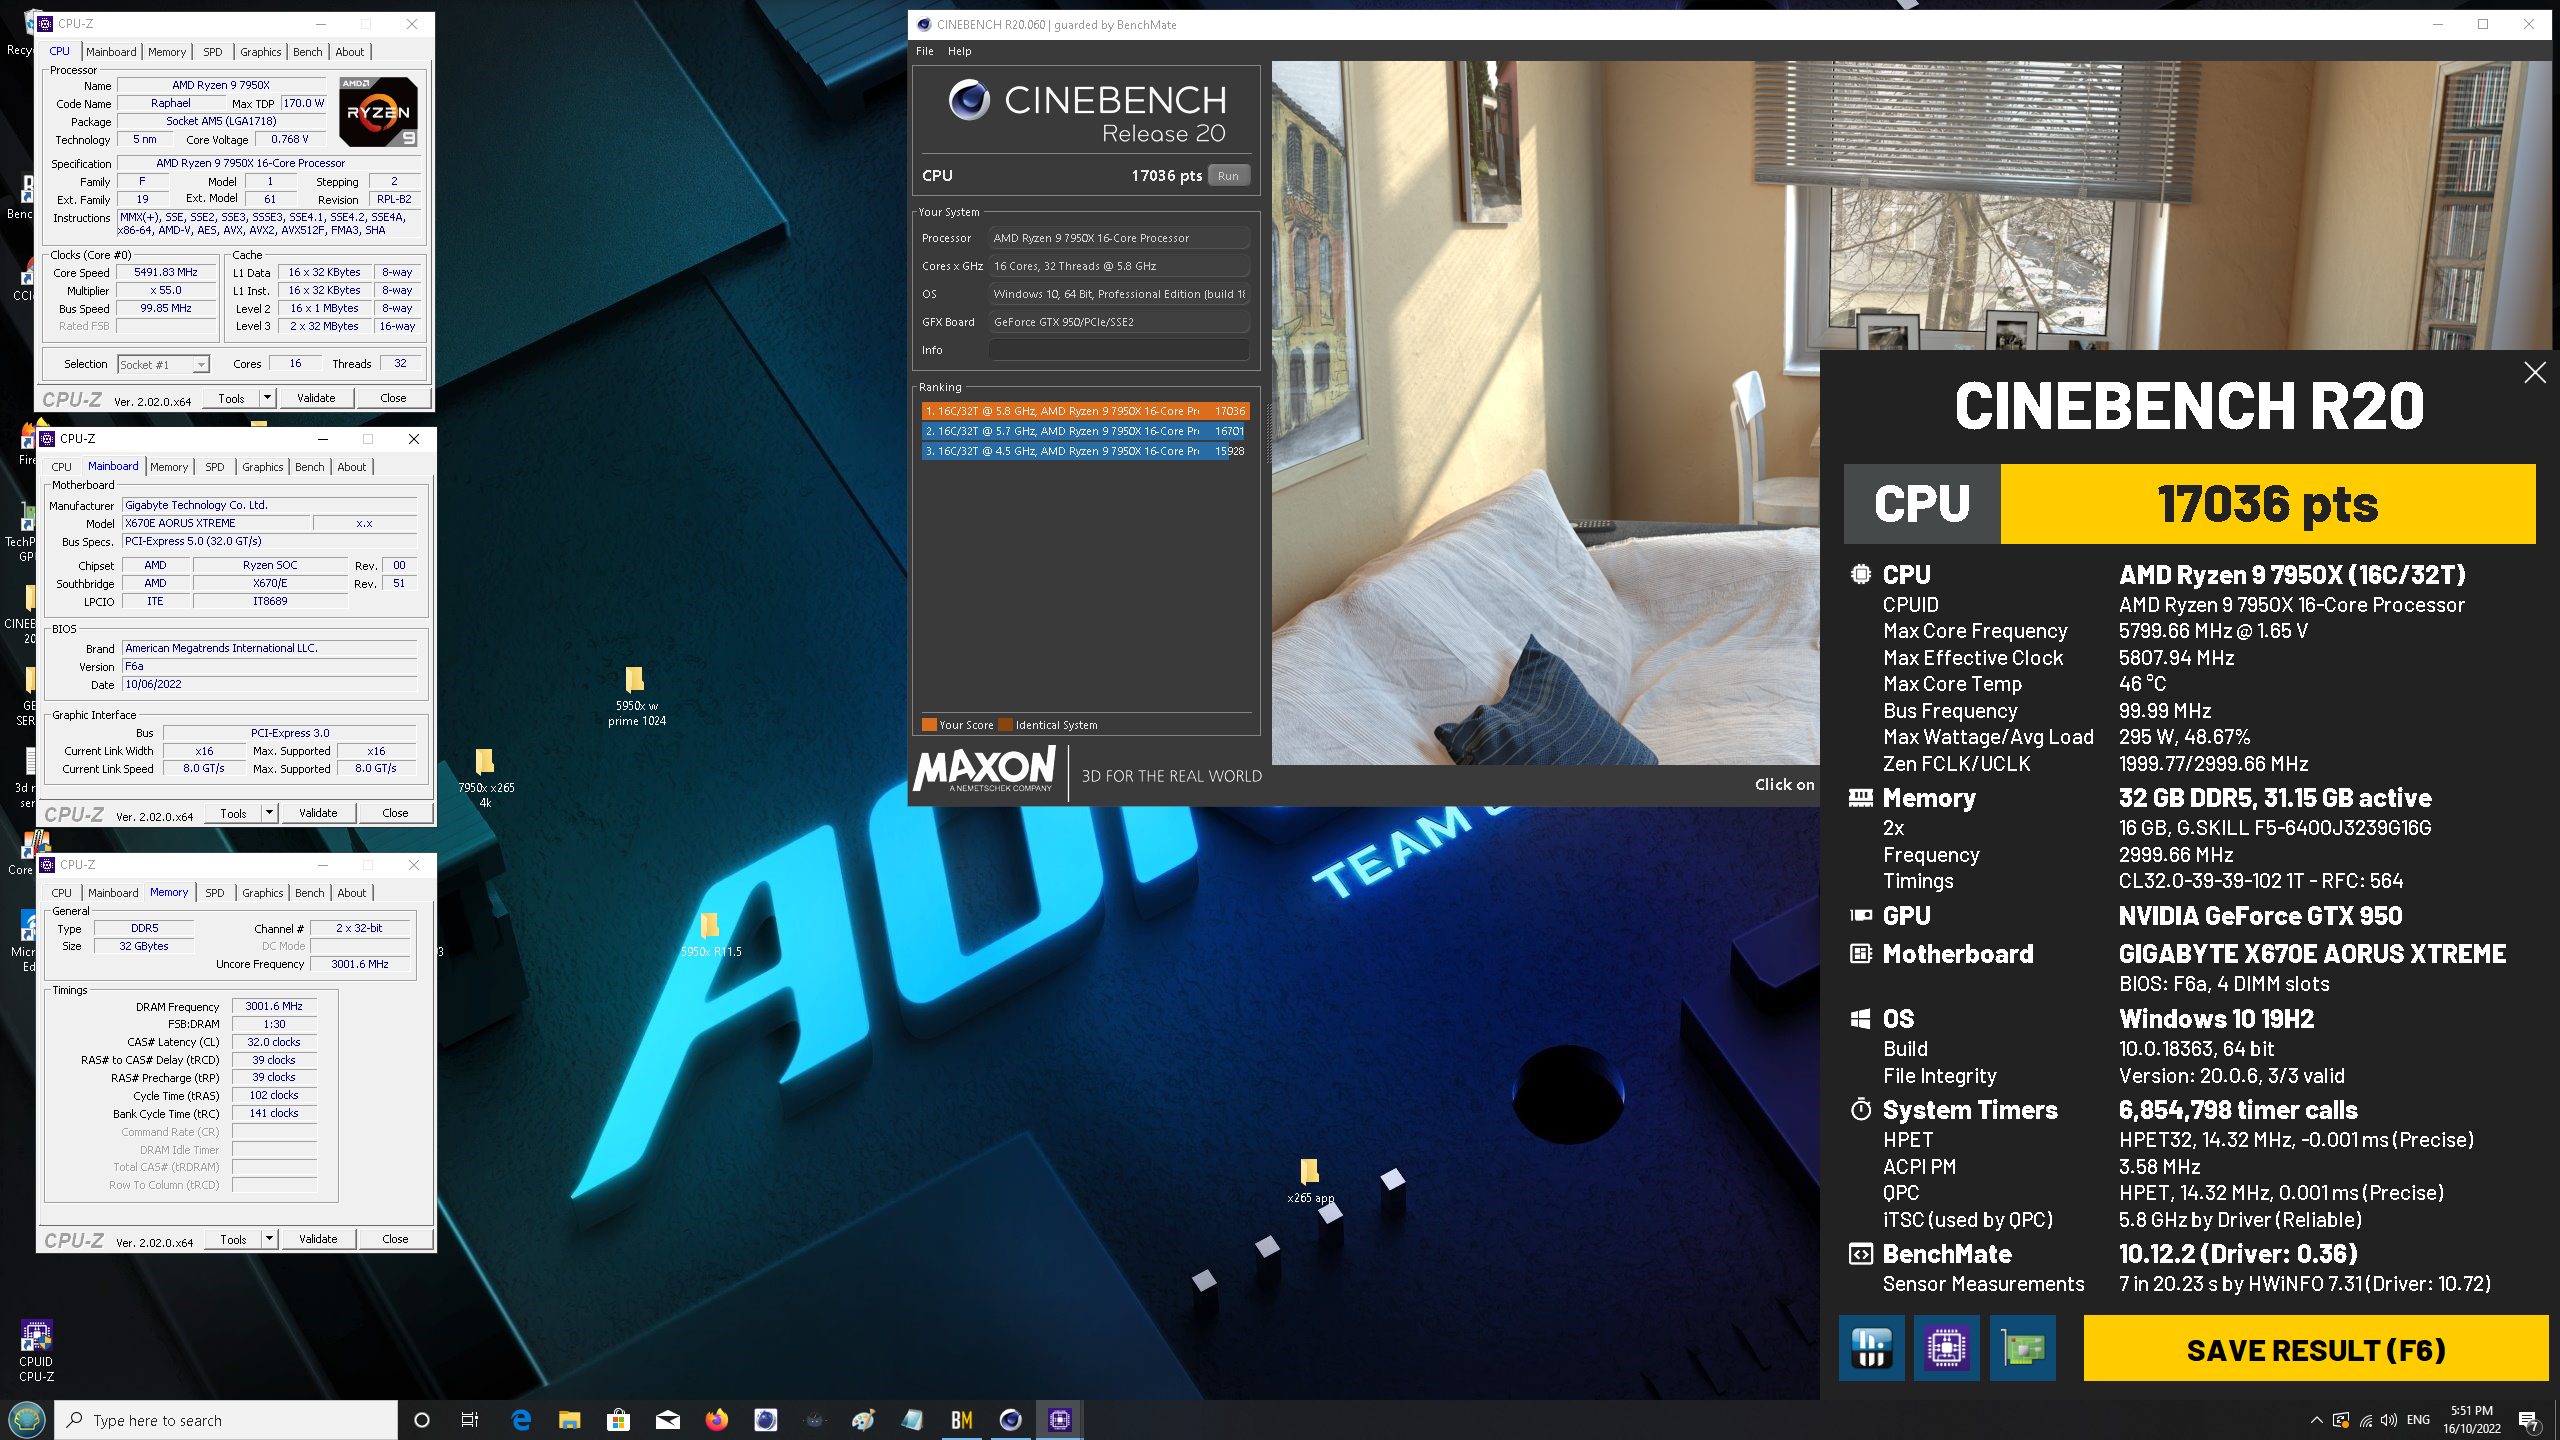Open Tools dropdown arrow in top CPU-Z window
Image resolution: width=2560 pixels, height=1440 pixels.
pyautogui.click(x=267, y=398)
